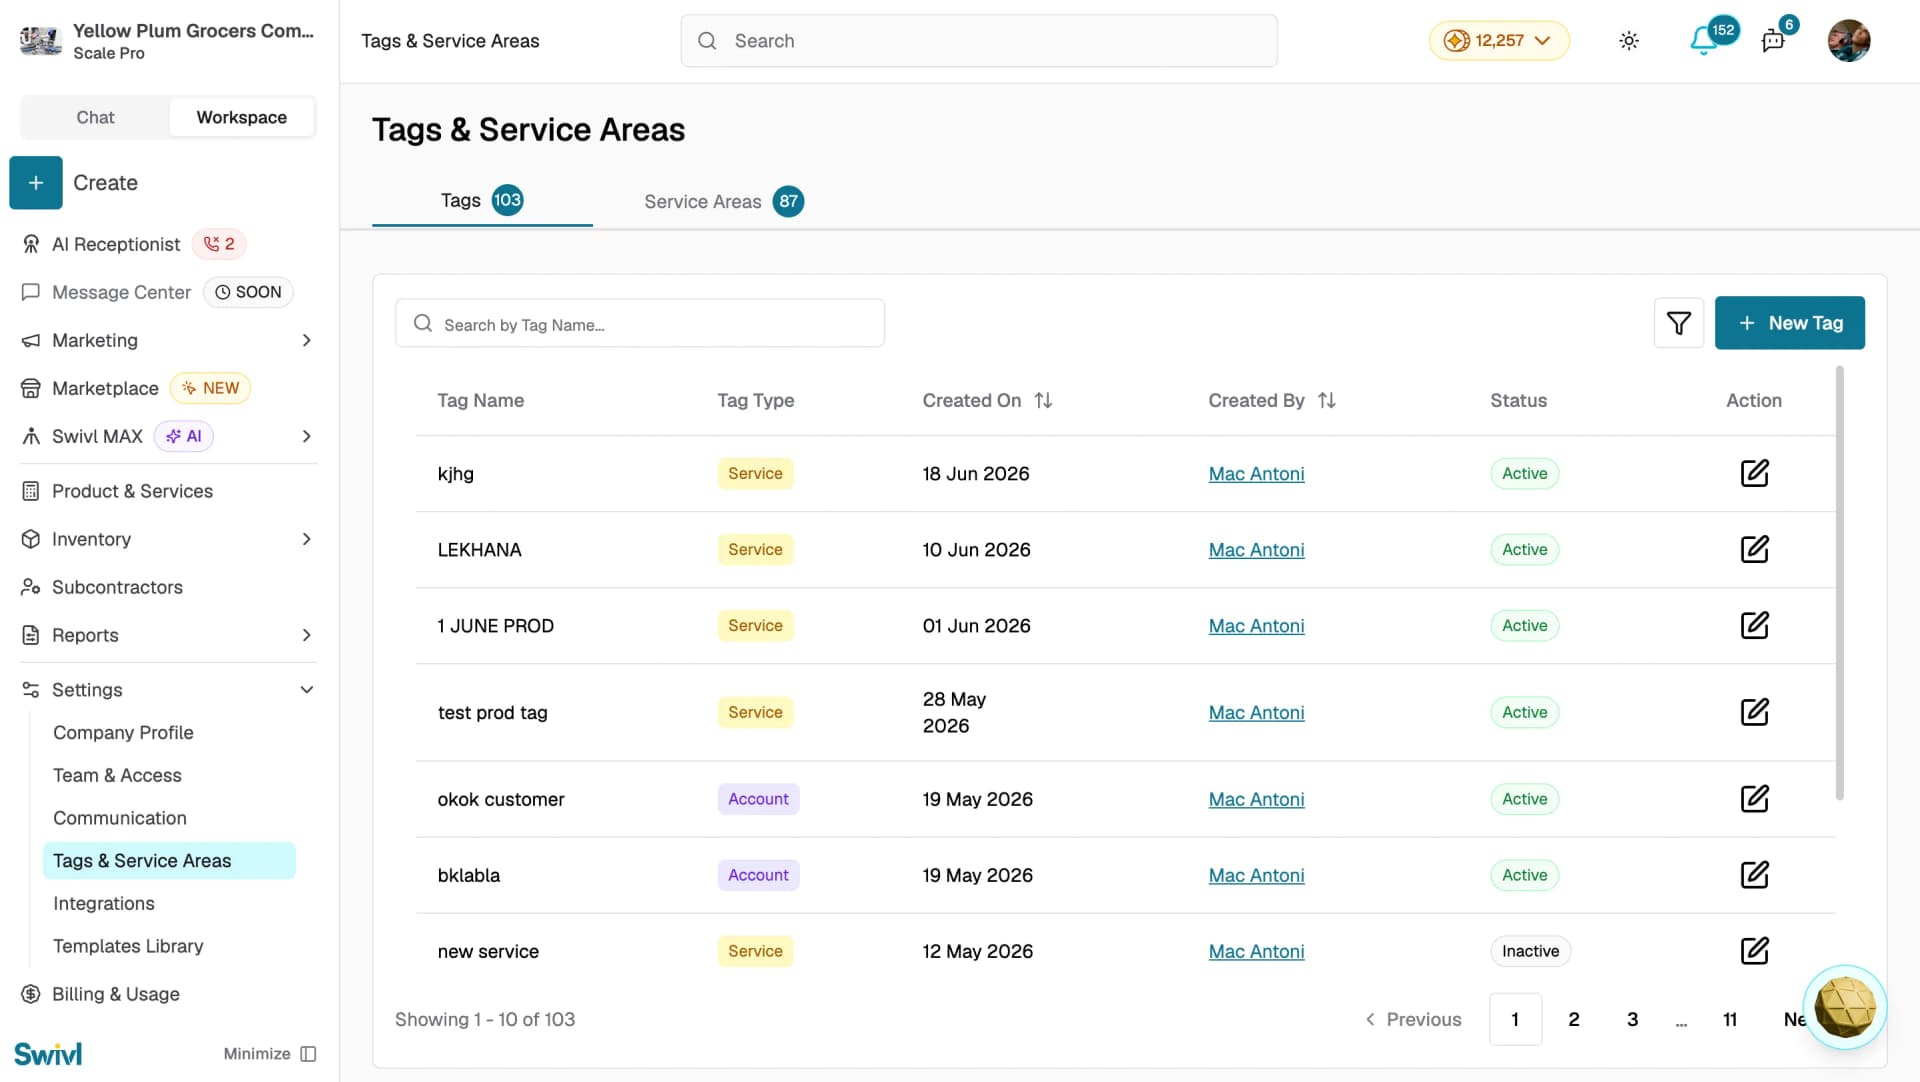The height and width of the screenshot is (1082, 1920).
Task: Click the New Tag button
Action: (x=1789, y=323)
